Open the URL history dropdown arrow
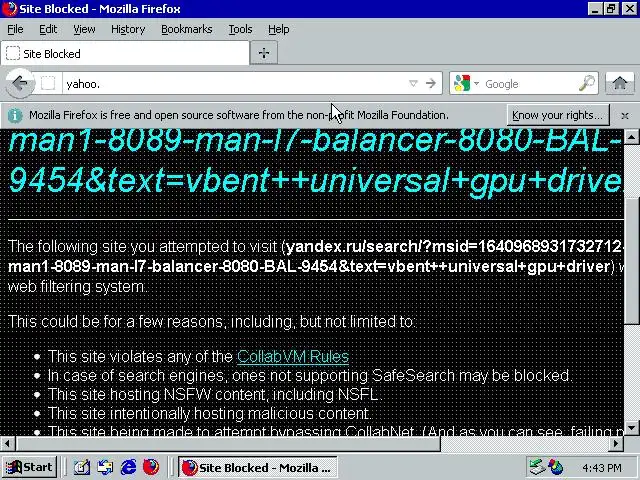640x480 pixels. click(x=413, y=84)
